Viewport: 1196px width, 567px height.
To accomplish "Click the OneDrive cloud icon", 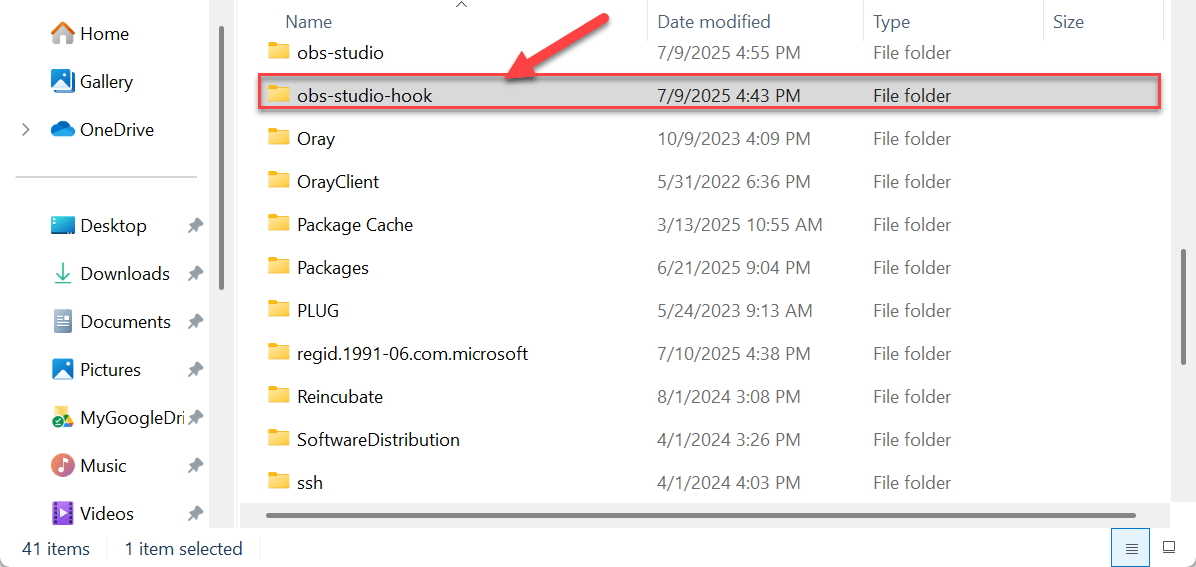I will coord(62,130).
